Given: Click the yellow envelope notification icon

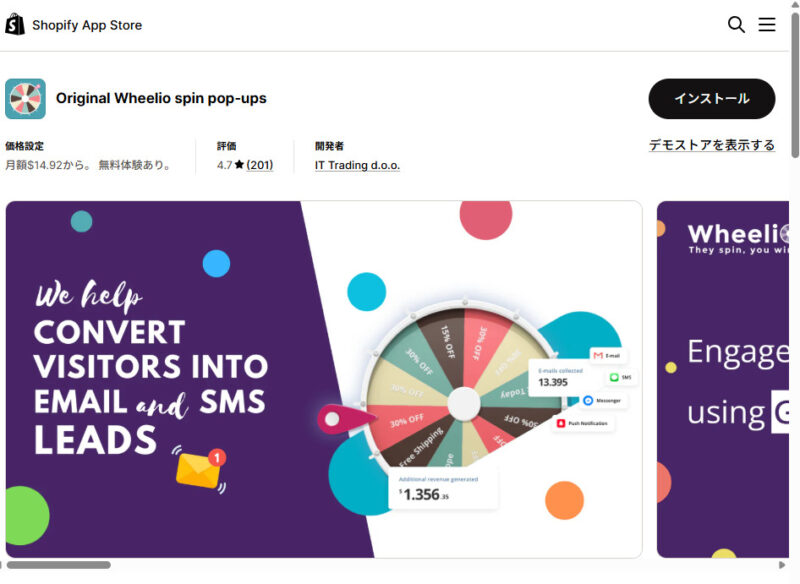Looking at the screenshot, I should (200, 468).
